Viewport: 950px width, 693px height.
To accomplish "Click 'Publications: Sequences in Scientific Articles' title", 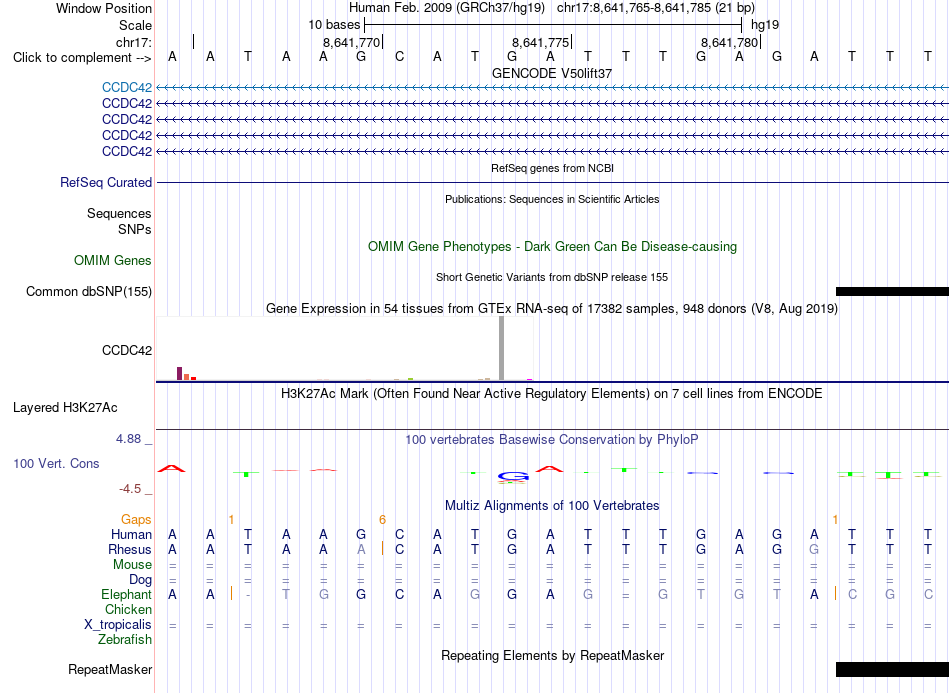I will pyautogui.click(x=552, y=199).
